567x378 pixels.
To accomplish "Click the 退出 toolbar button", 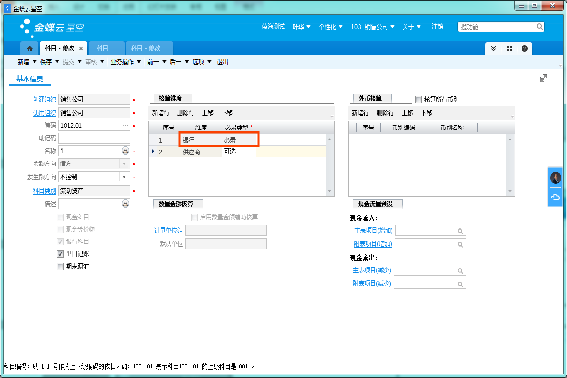I will (222, 62).
